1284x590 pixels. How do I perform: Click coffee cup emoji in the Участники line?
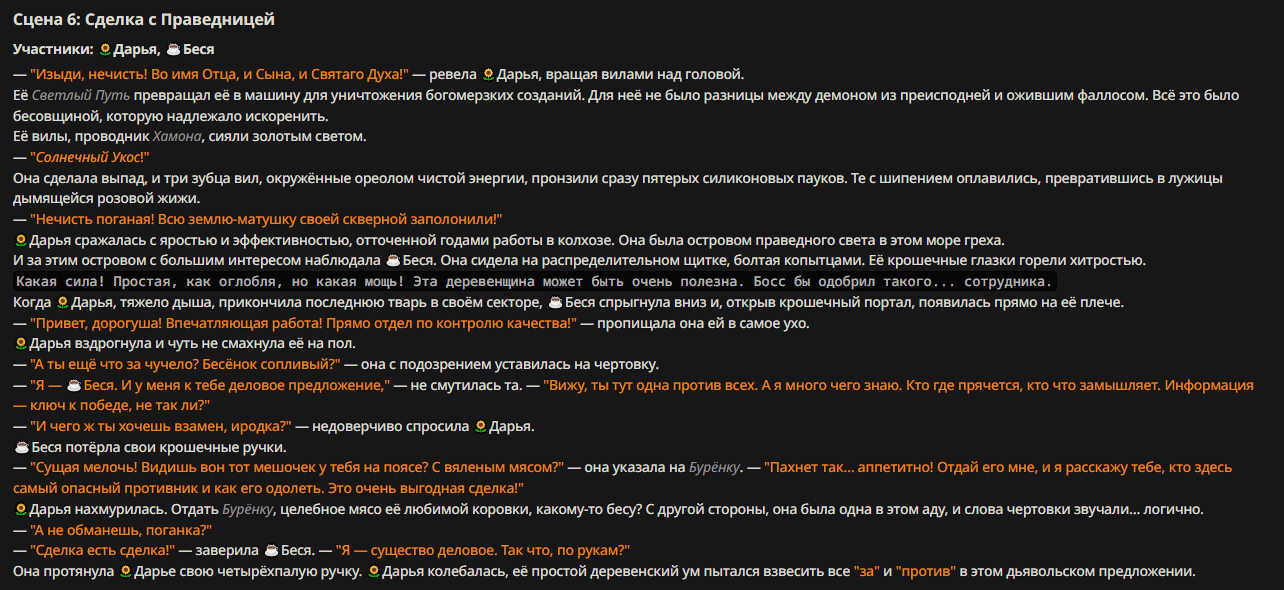pyautogui.click(x=172, y=49)
